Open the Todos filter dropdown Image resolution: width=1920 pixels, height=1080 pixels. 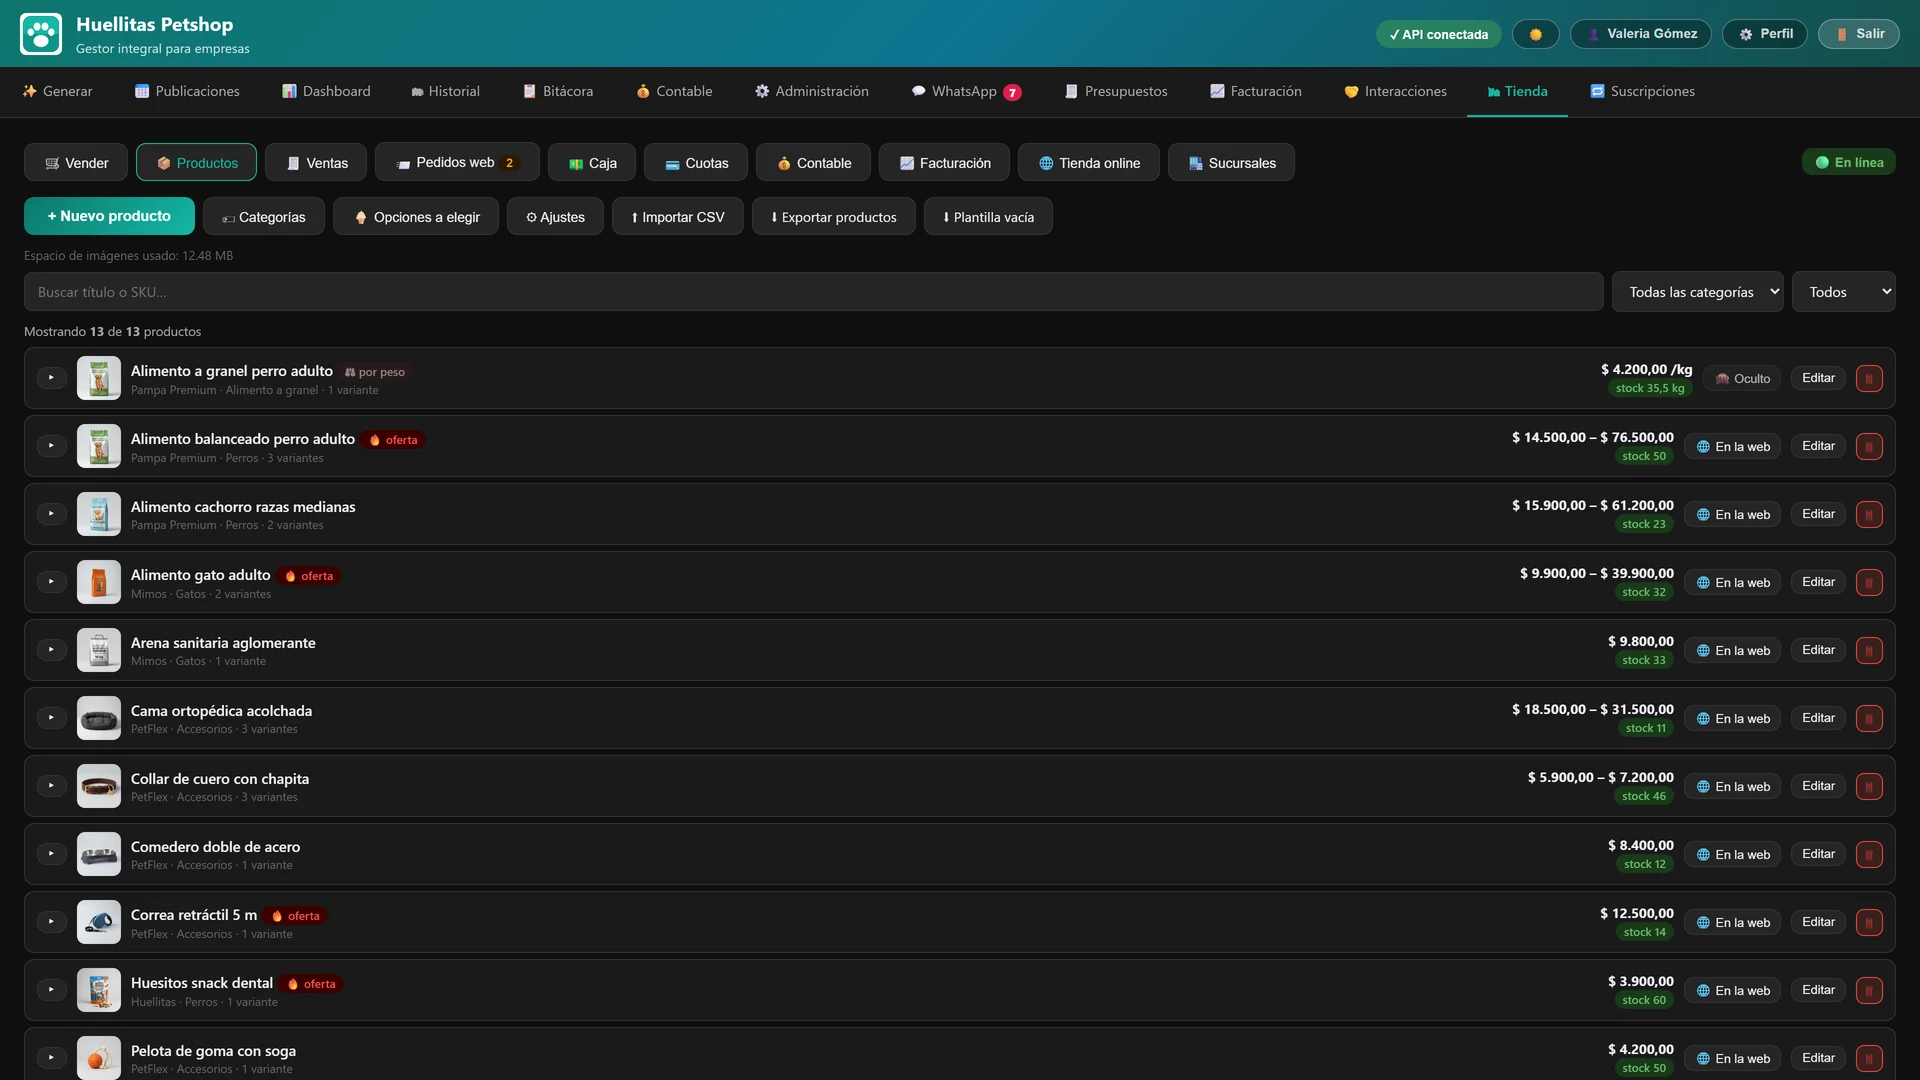1844,292
